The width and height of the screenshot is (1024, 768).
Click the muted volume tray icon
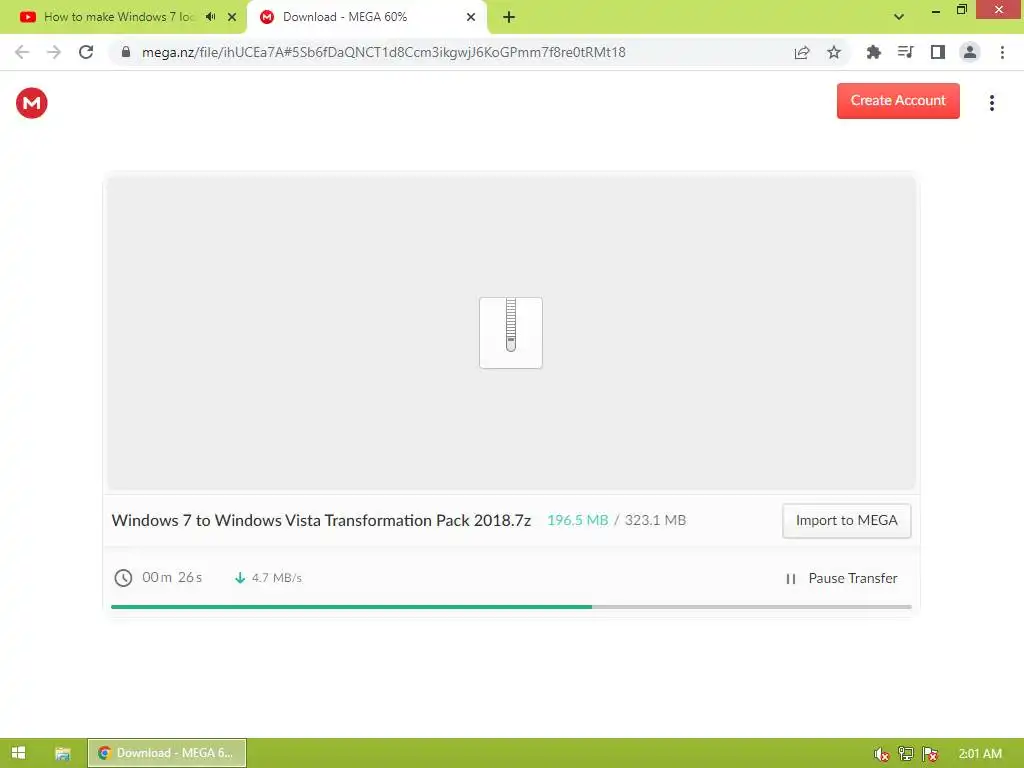pos(881,754)
